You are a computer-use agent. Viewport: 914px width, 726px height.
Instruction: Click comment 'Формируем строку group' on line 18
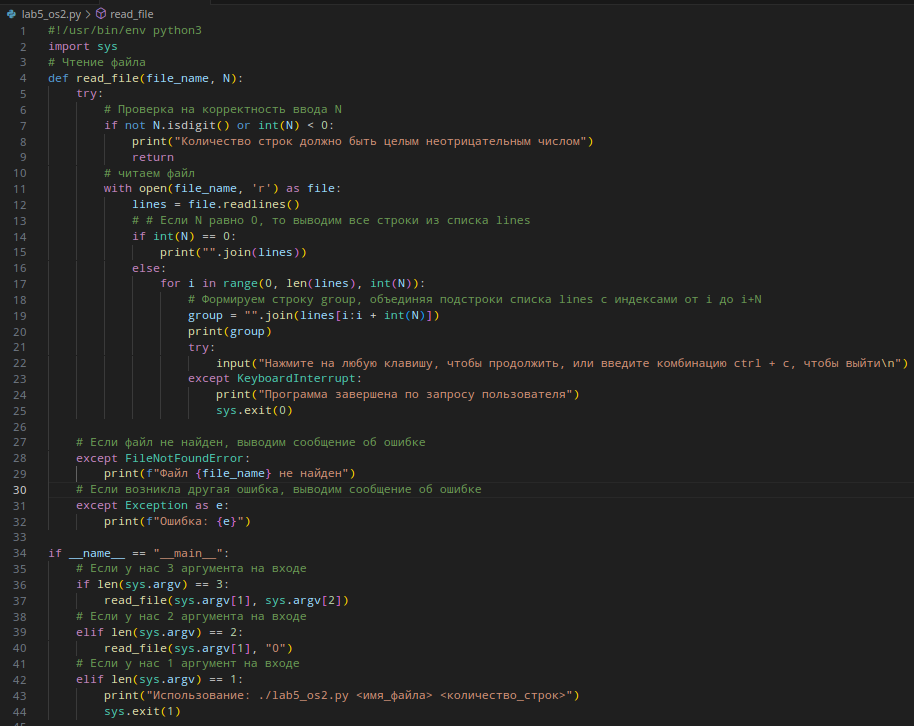[x=279, y=299]
